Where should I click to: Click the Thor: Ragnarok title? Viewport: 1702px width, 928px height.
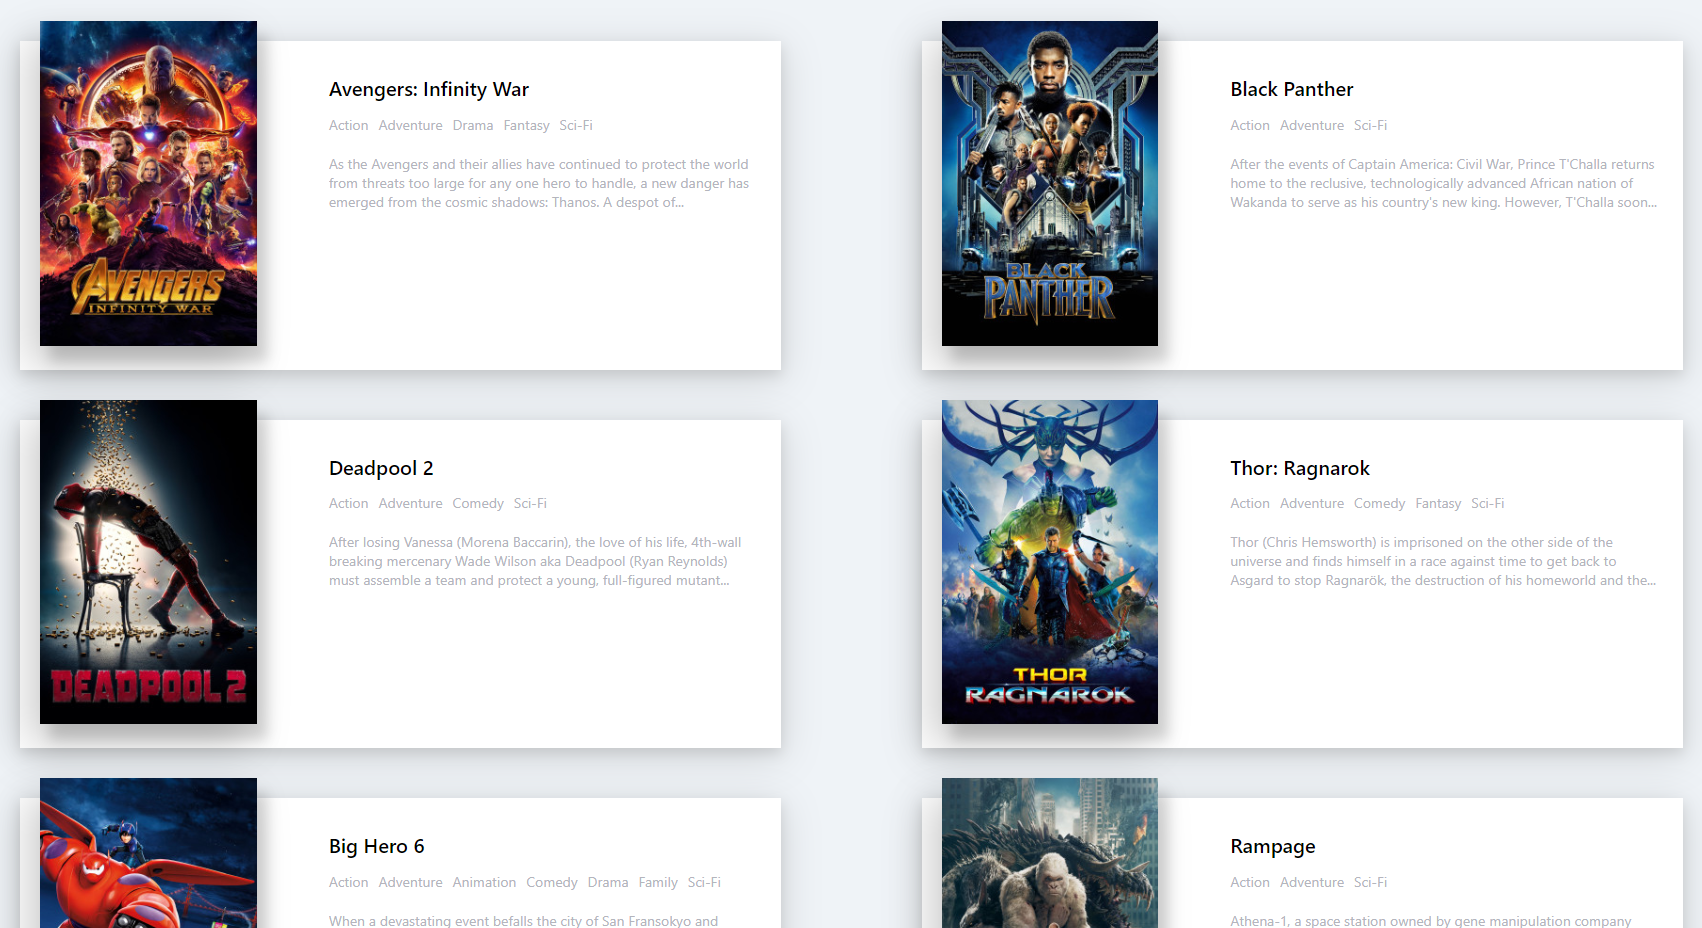(x=1300, y=468)
